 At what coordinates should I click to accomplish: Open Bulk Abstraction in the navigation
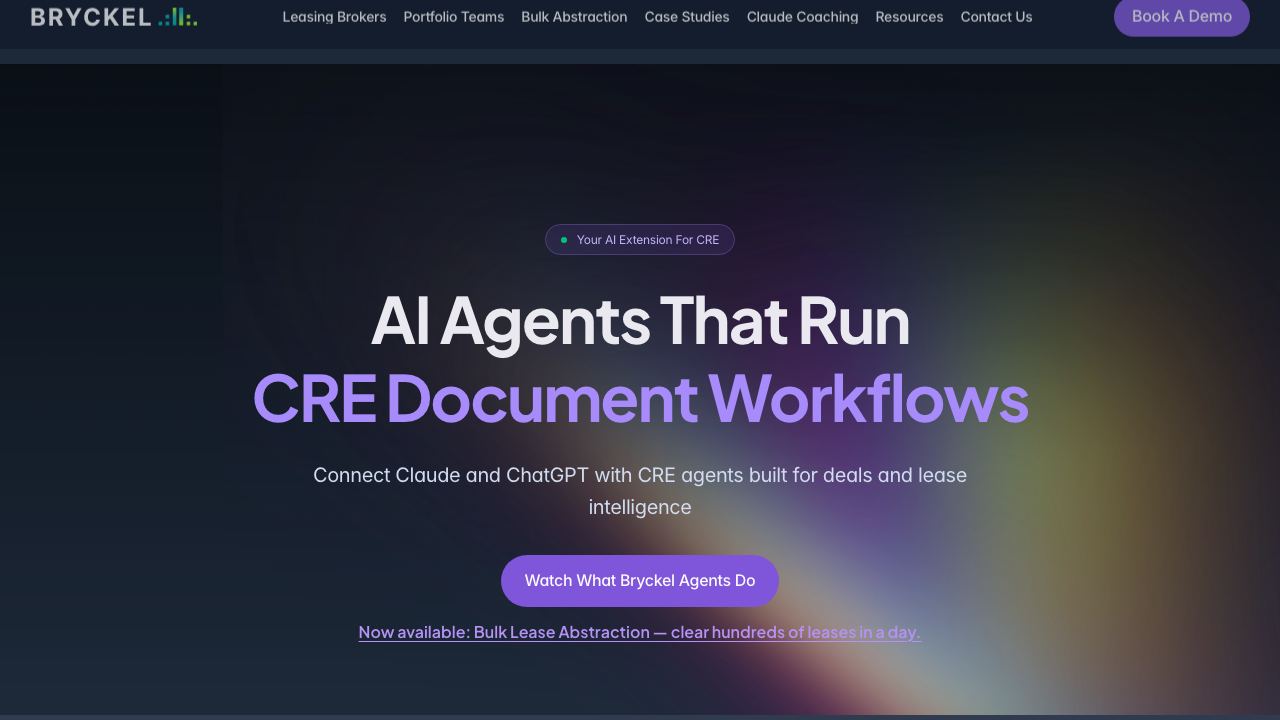574,17
